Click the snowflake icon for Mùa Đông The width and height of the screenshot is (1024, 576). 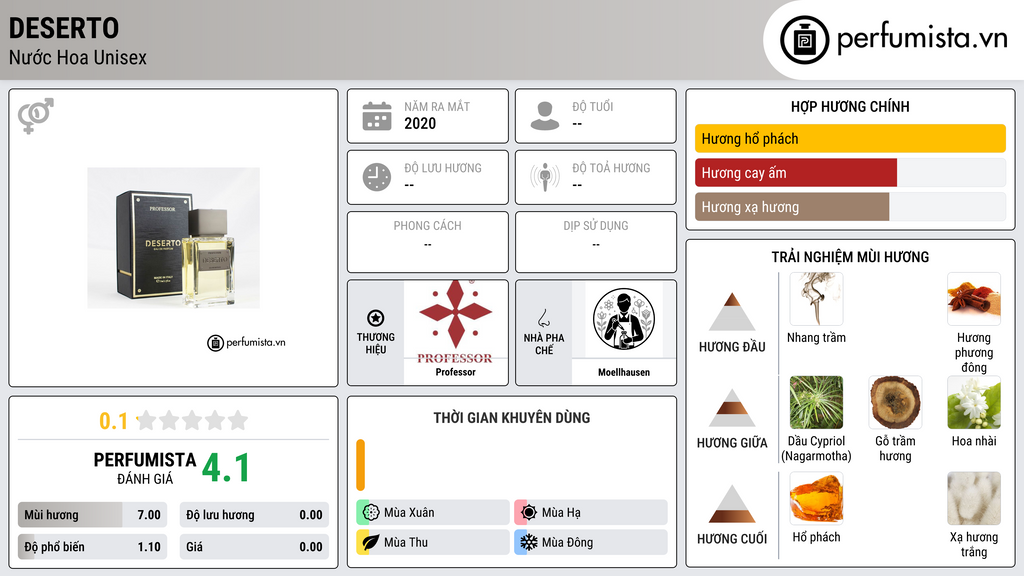coord(528,542)
